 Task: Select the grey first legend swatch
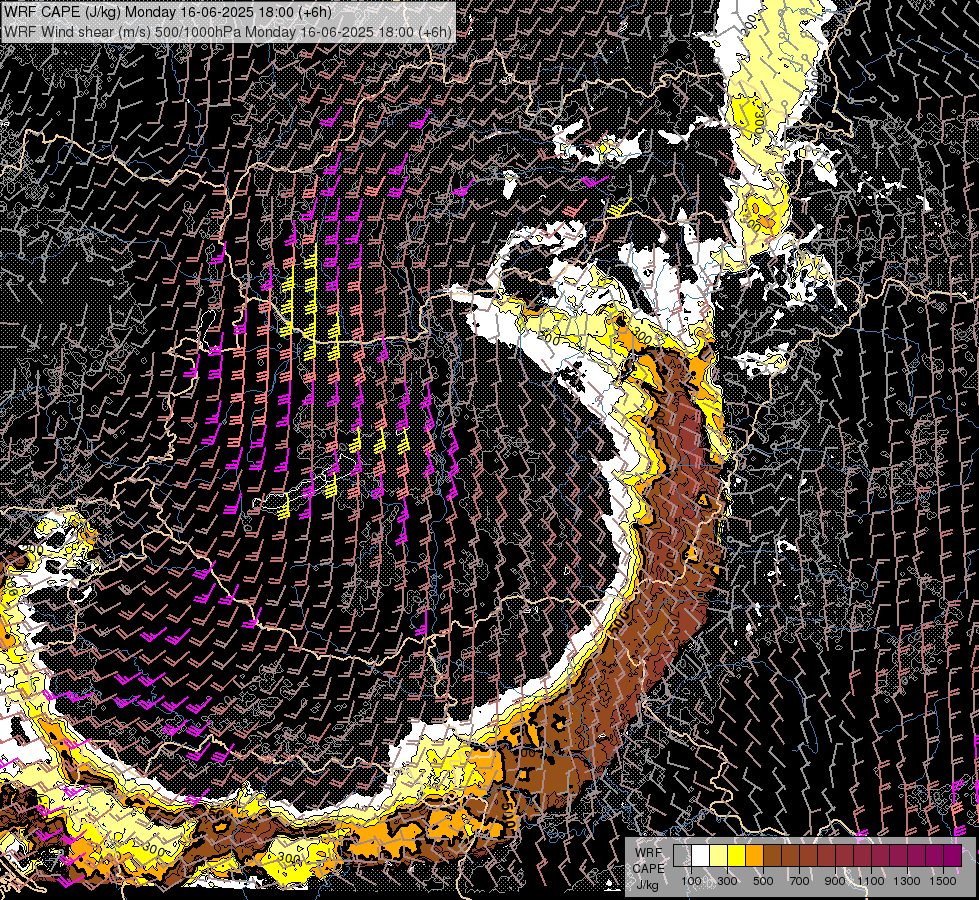click(682, 856)
